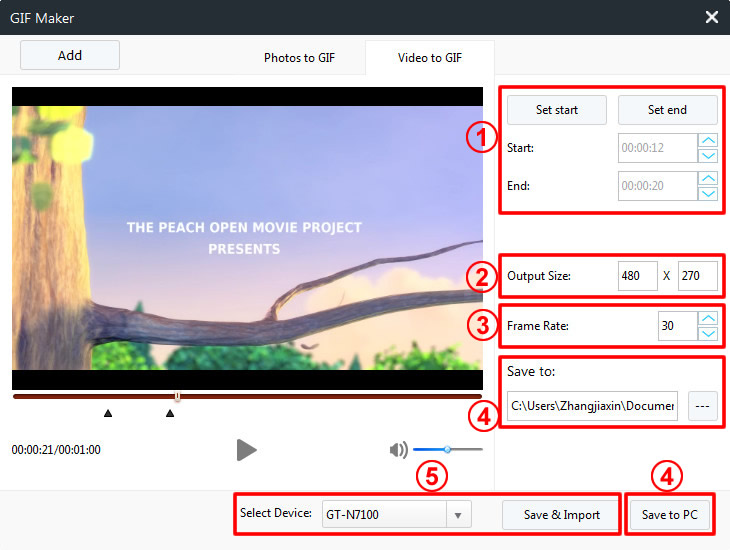Click the video seek bar handle
The height and width of the screenshot is (550, 730).
pyautogui.click(x=177, y=397)
